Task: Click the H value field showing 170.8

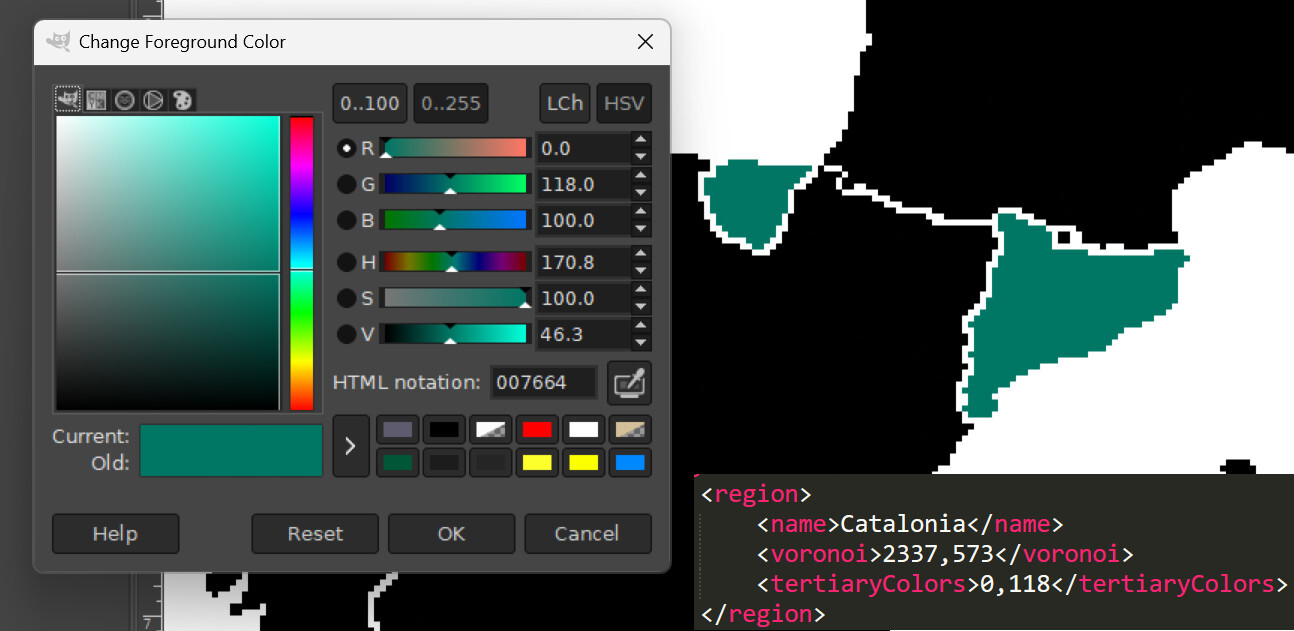Action: click(x=583, y=262)
